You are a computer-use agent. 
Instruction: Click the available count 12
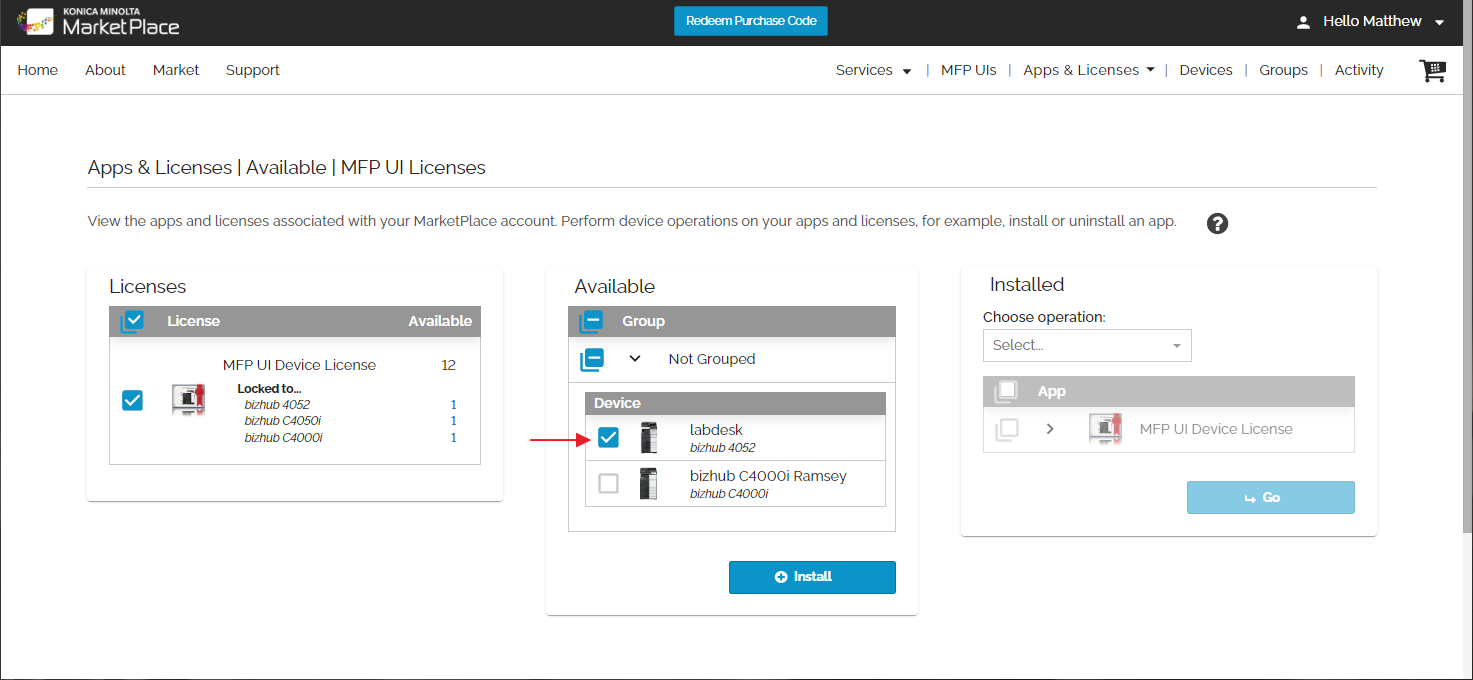click(x=448, y=365)
